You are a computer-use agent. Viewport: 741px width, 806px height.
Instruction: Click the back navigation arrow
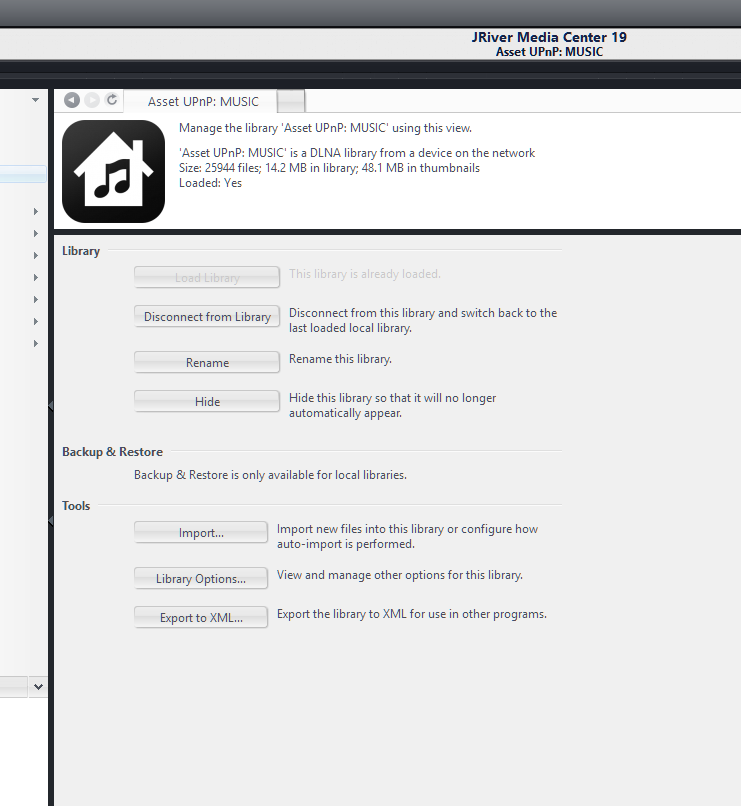[x=71, y=100]
